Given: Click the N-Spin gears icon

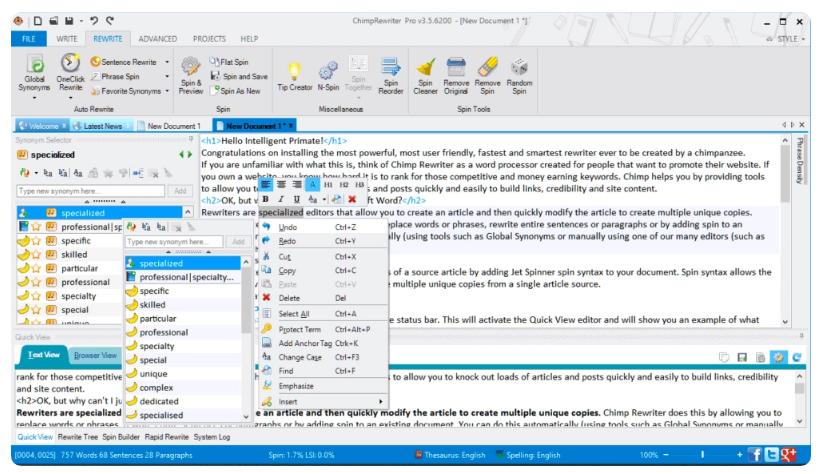Looking at the screenshot, I should click(x=328, y=68).
